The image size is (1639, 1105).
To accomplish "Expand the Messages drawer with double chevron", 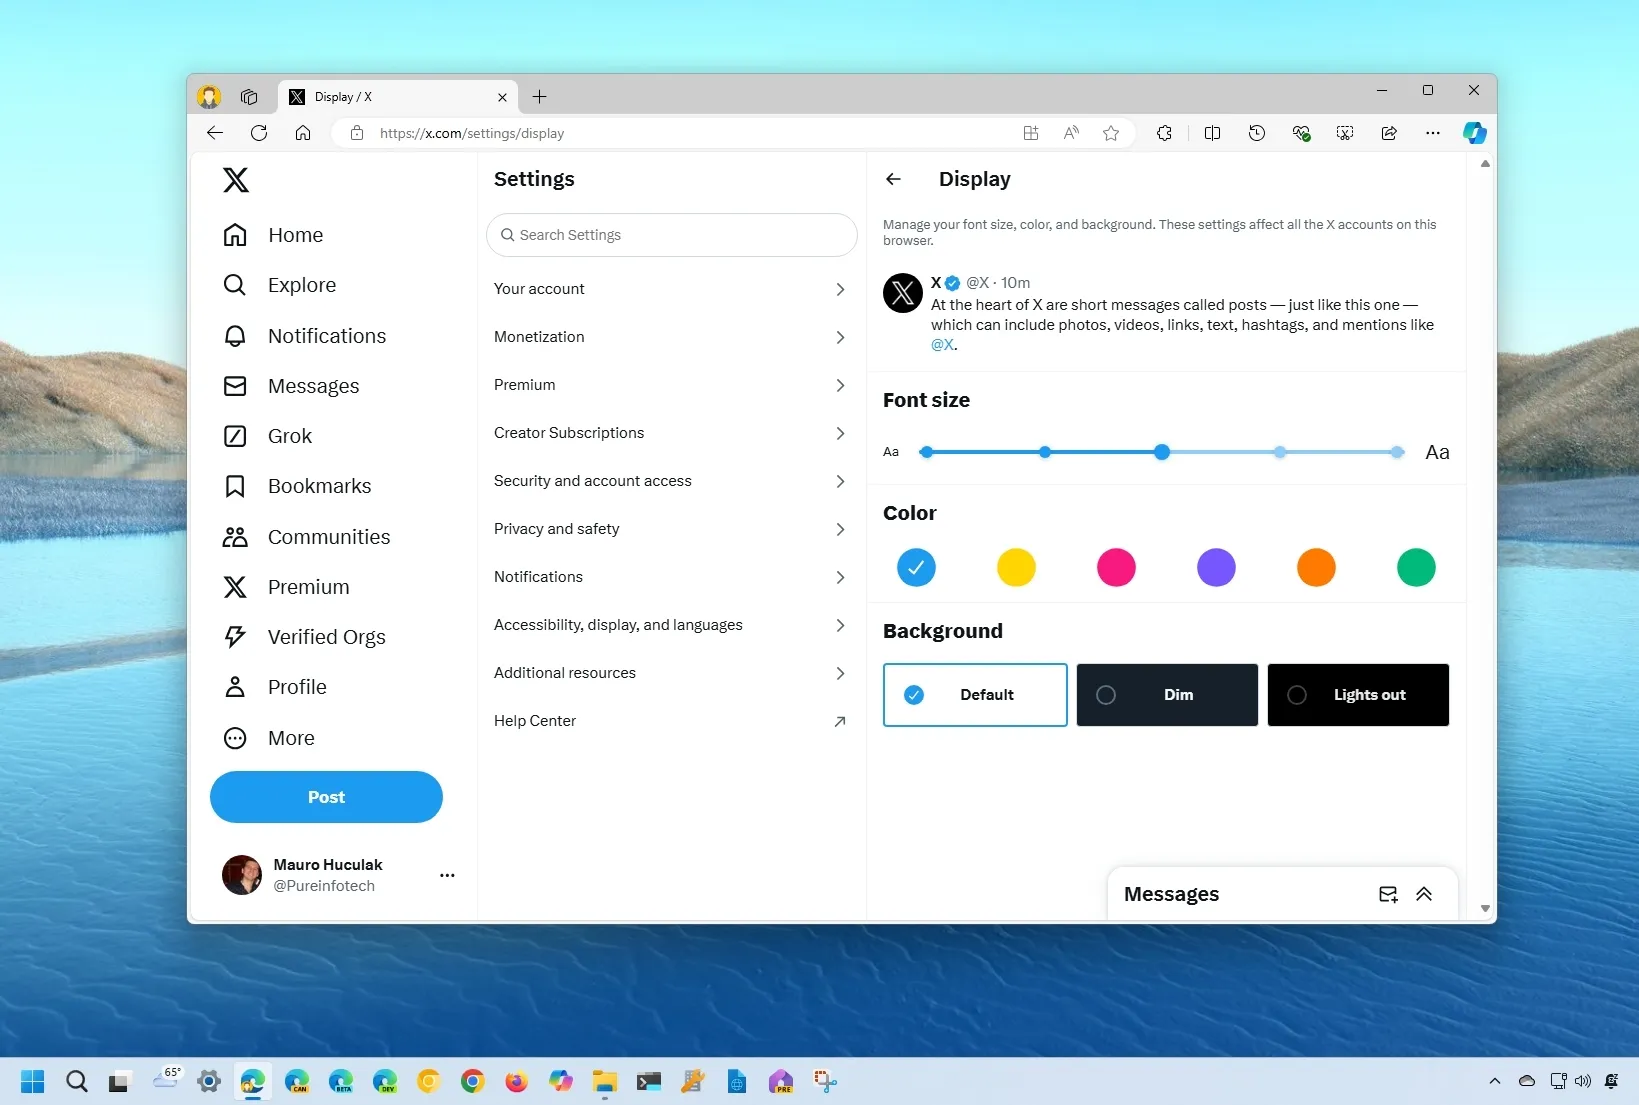I will click(x=1424, y=894).
